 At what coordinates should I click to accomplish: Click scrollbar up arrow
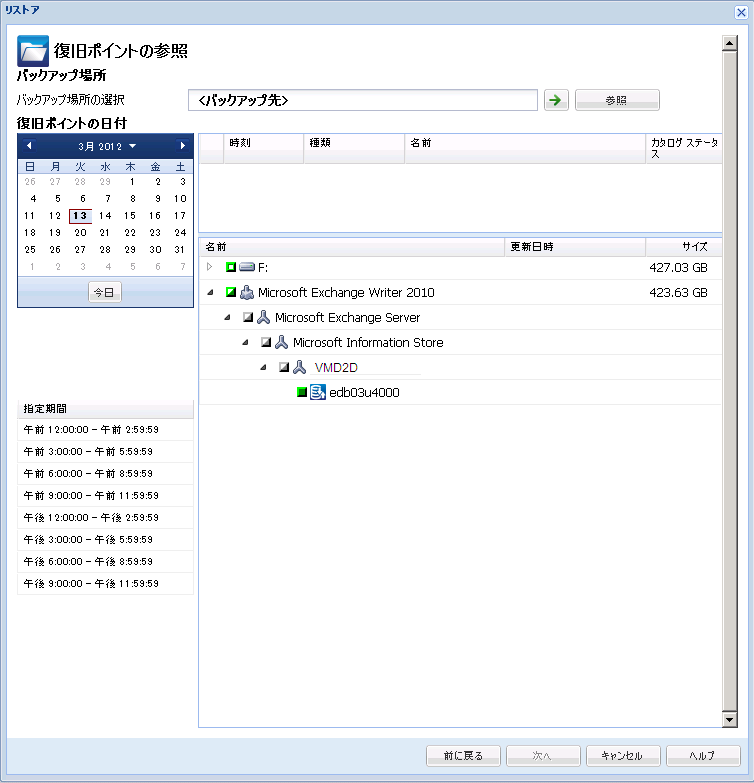(730, 43)
